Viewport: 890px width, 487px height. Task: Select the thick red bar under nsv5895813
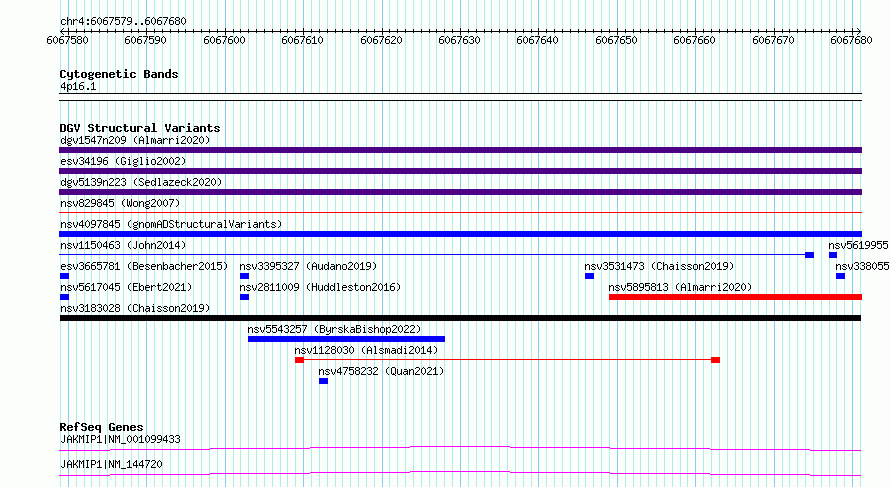tap(736, 297)
